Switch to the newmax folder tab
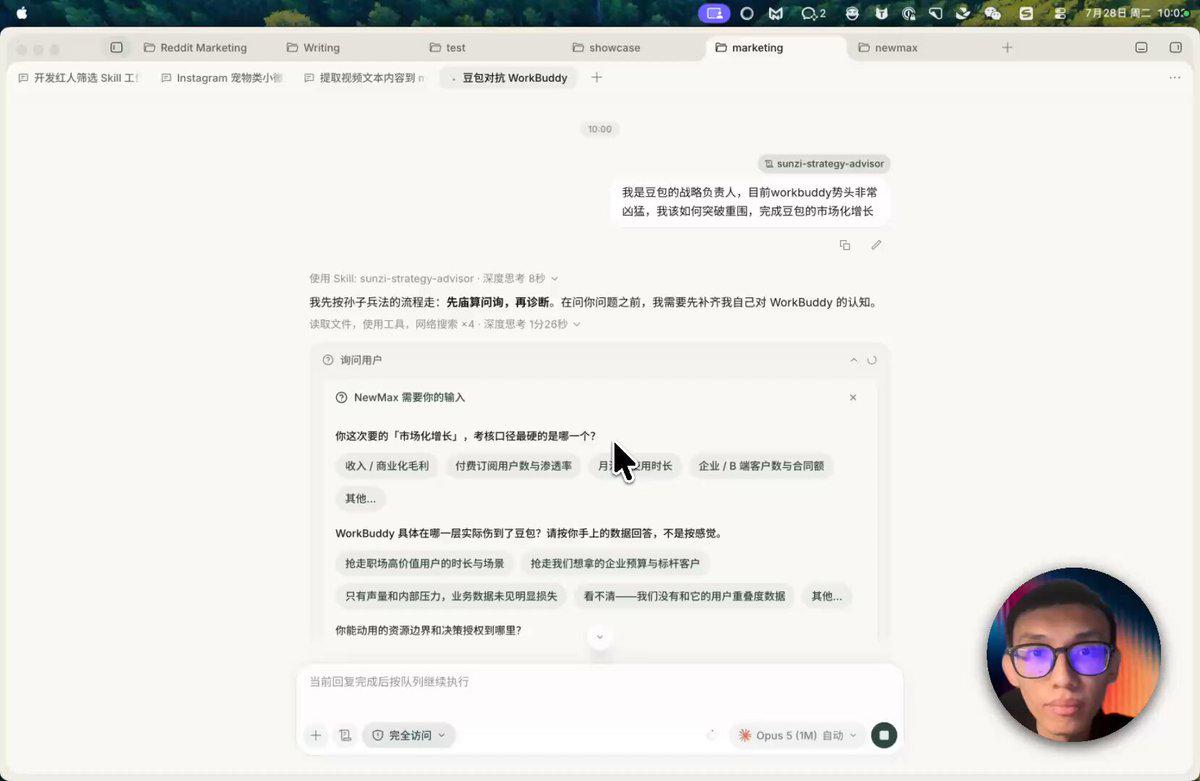This screenshot has height=781, width=1200. click(x=887, y=47)
